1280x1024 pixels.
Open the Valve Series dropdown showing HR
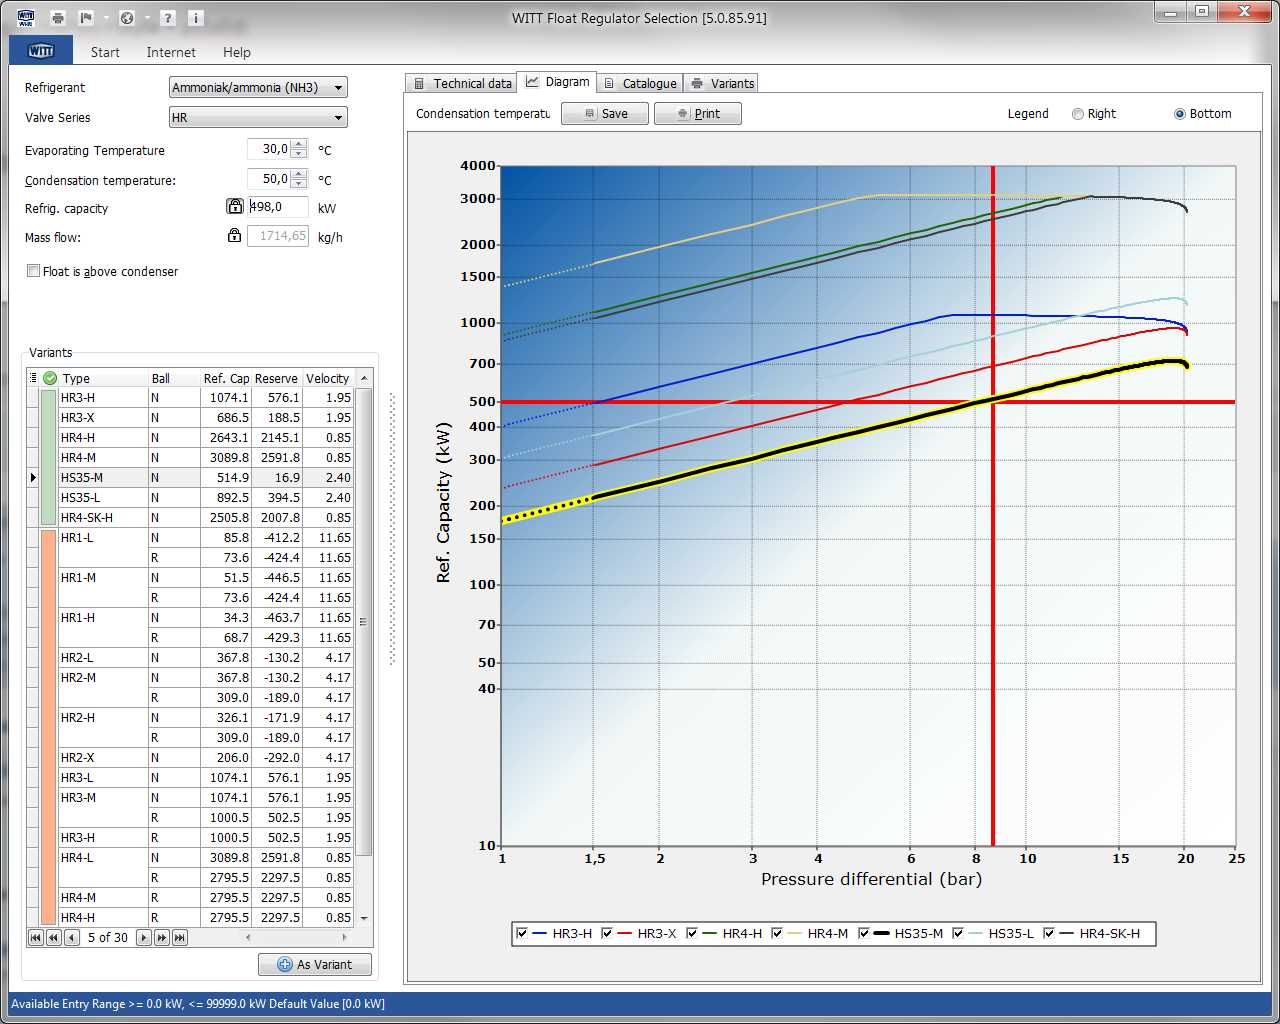258,118
